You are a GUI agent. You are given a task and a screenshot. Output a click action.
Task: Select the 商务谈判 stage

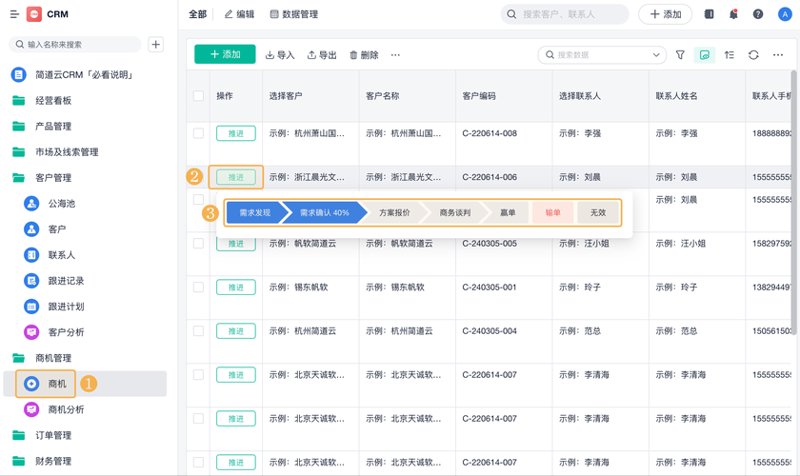click(455, 212)
